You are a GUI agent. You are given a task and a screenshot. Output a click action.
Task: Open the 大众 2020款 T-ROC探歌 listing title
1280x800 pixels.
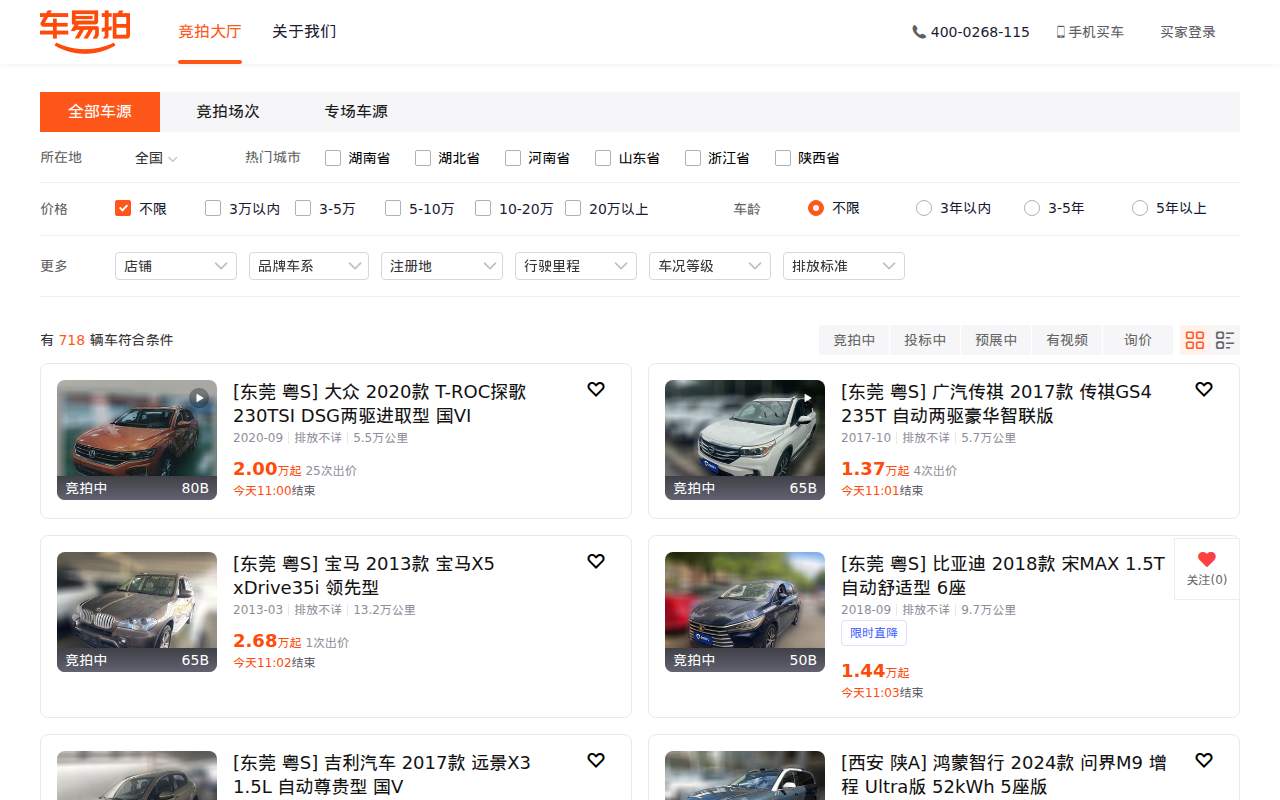click(x=380, y=404)
